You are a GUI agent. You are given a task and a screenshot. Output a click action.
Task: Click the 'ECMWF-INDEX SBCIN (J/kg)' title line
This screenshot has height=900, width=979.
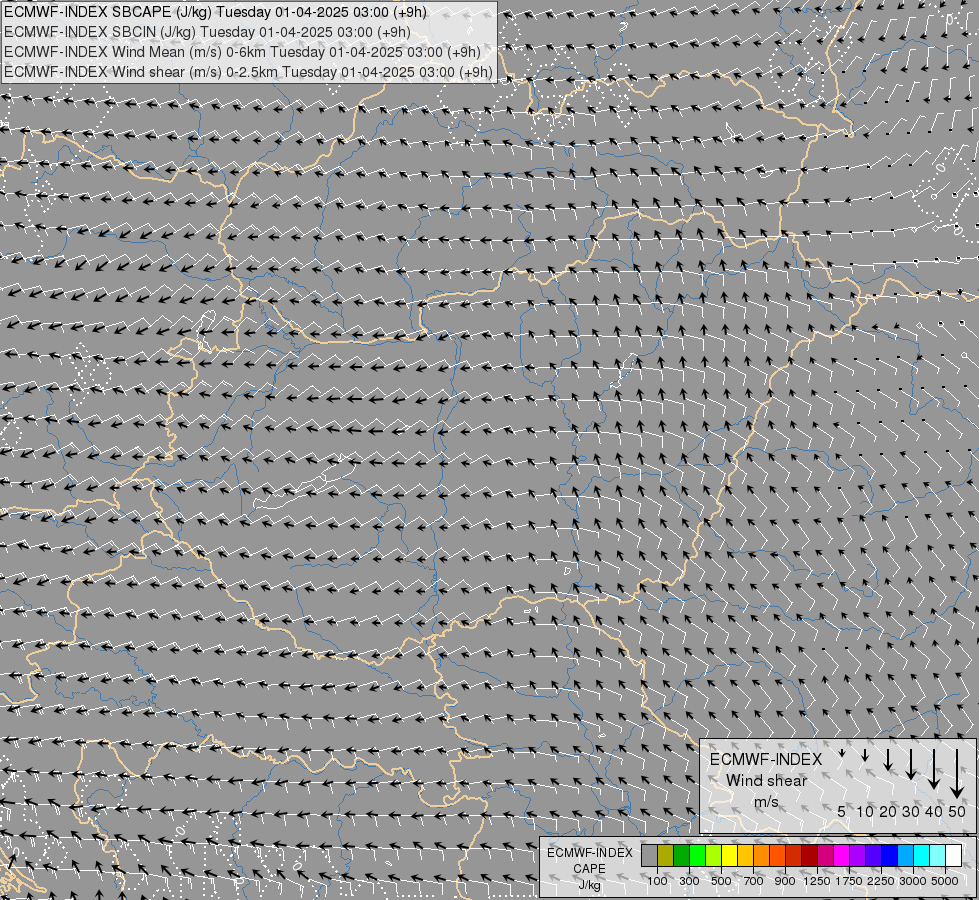tap(207, 32)
